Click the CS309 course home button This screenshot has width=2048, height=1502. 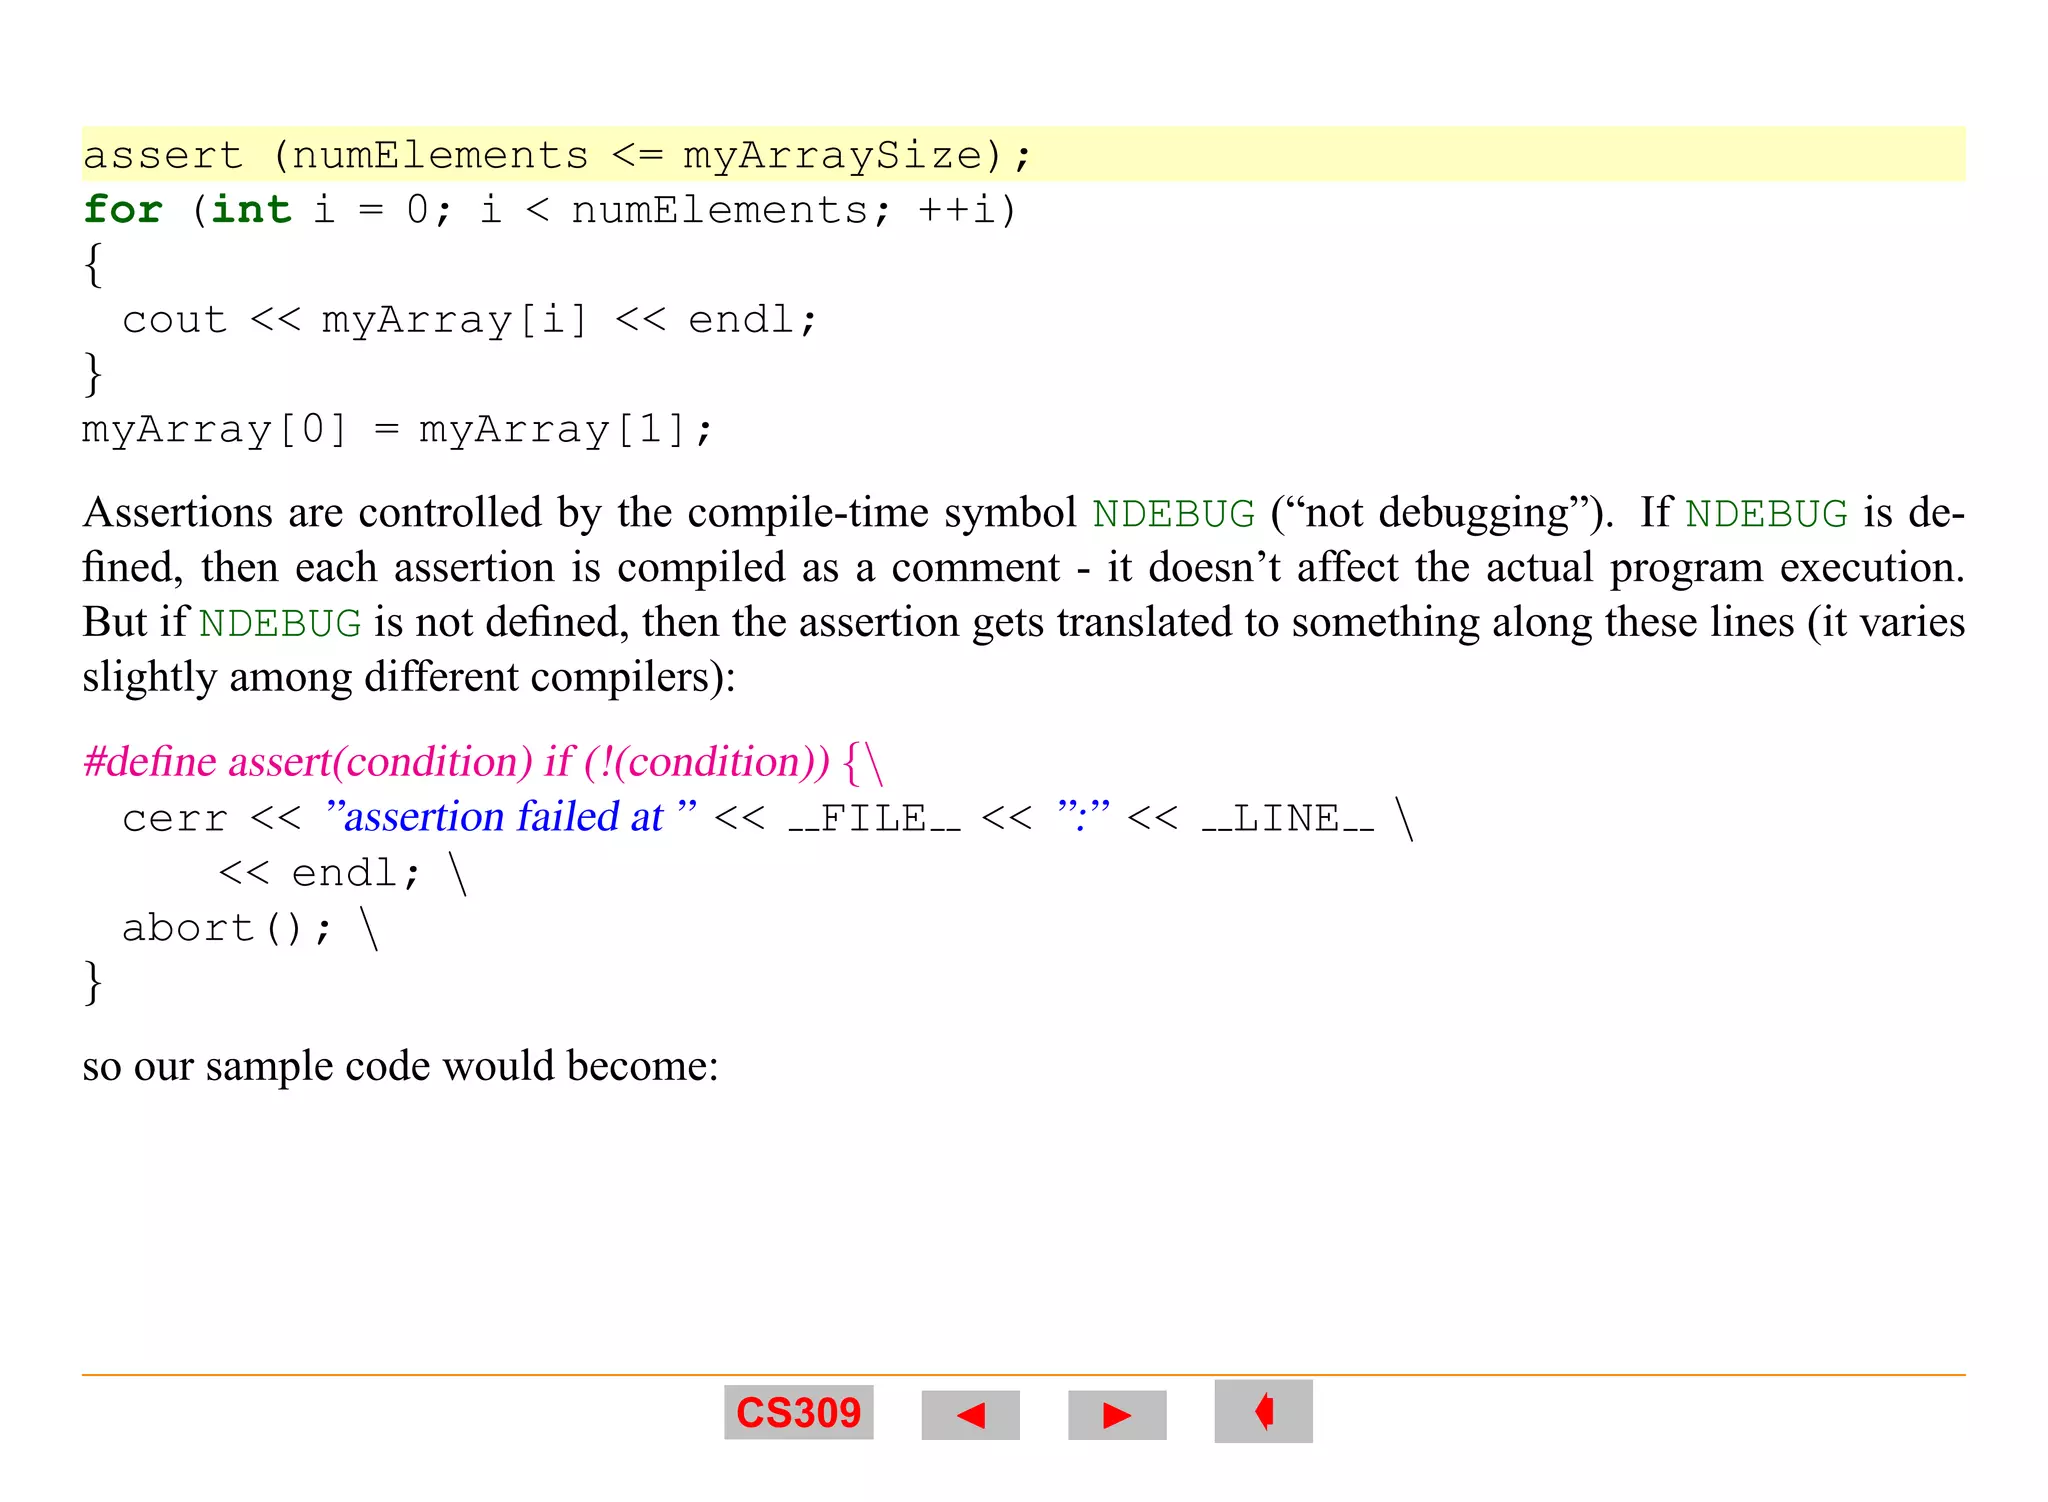coord(798,1412)
